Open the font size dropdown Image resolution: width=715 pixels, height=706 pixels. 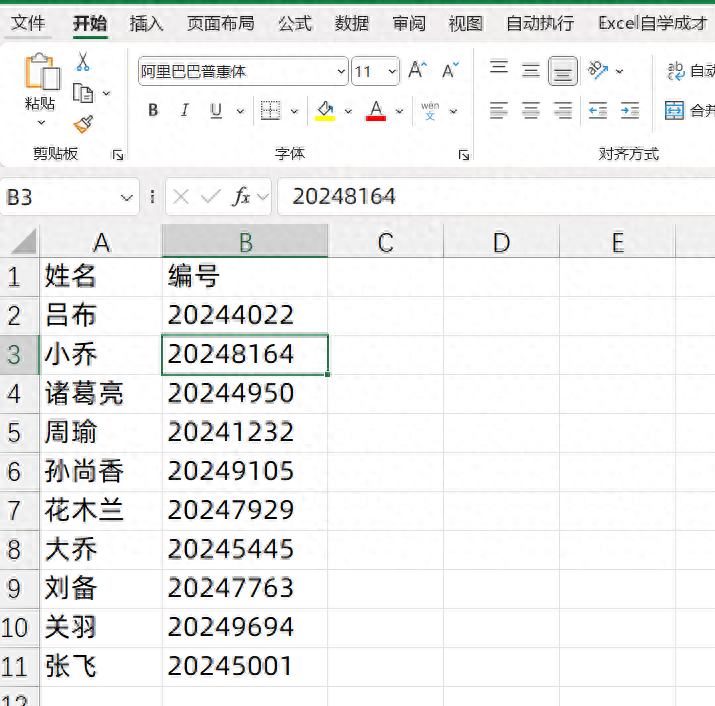392,72
